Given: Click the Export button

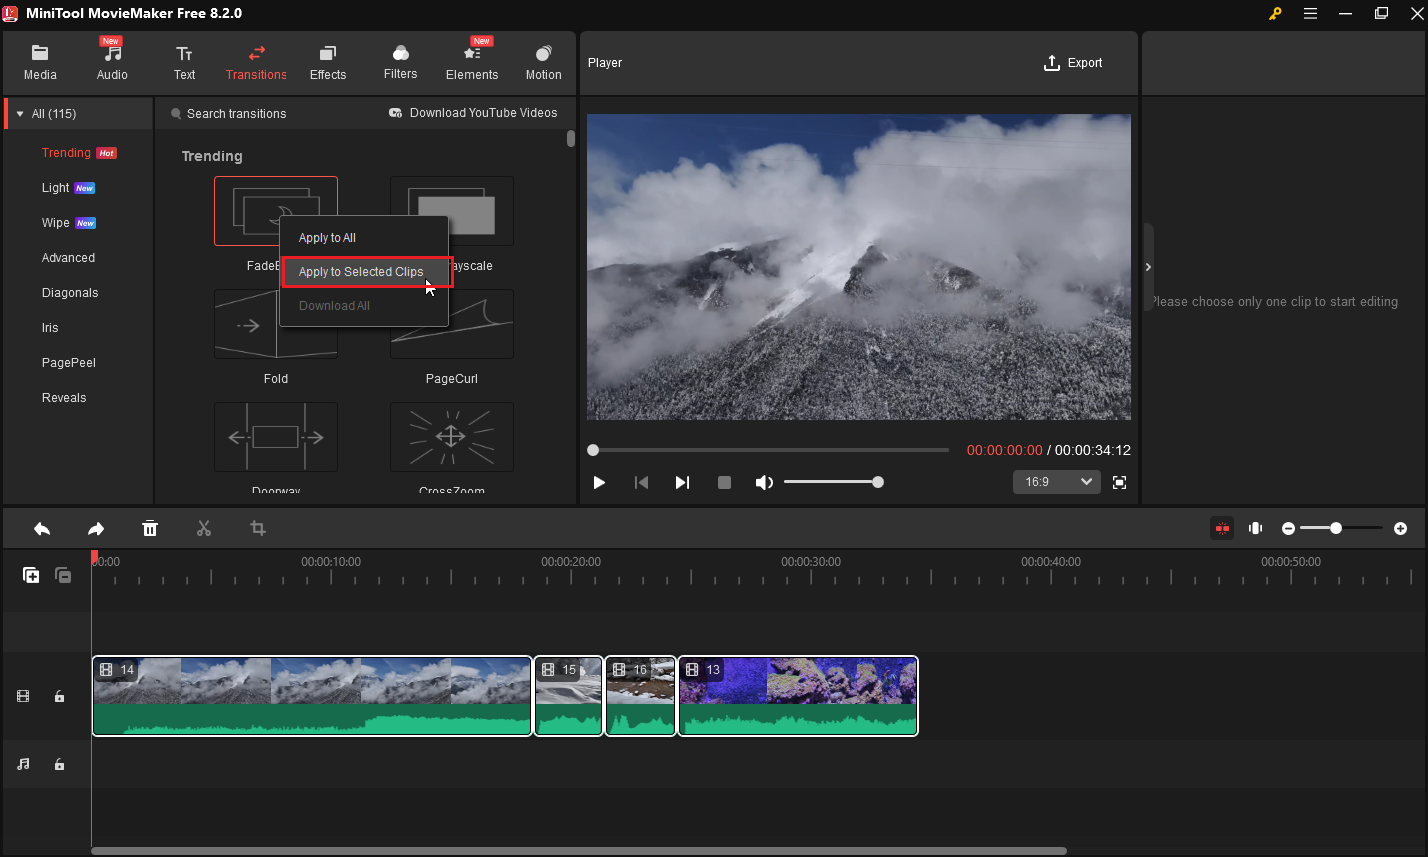Looking at the screenshot, I should click(1073, 63).
